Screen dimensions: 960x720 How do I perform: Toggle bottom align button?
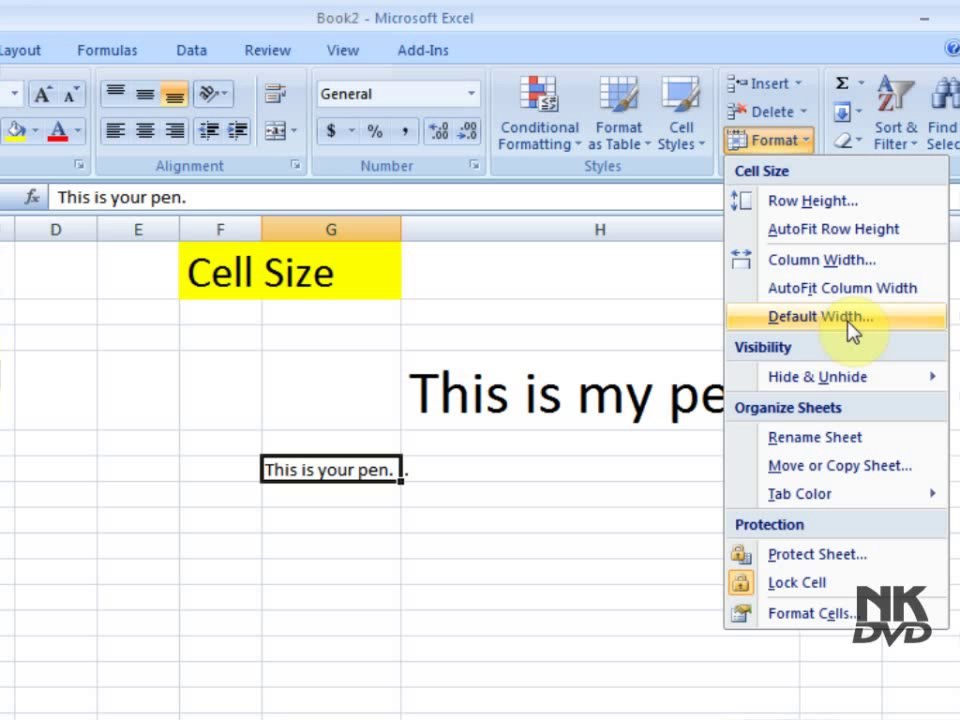[174, 94]
